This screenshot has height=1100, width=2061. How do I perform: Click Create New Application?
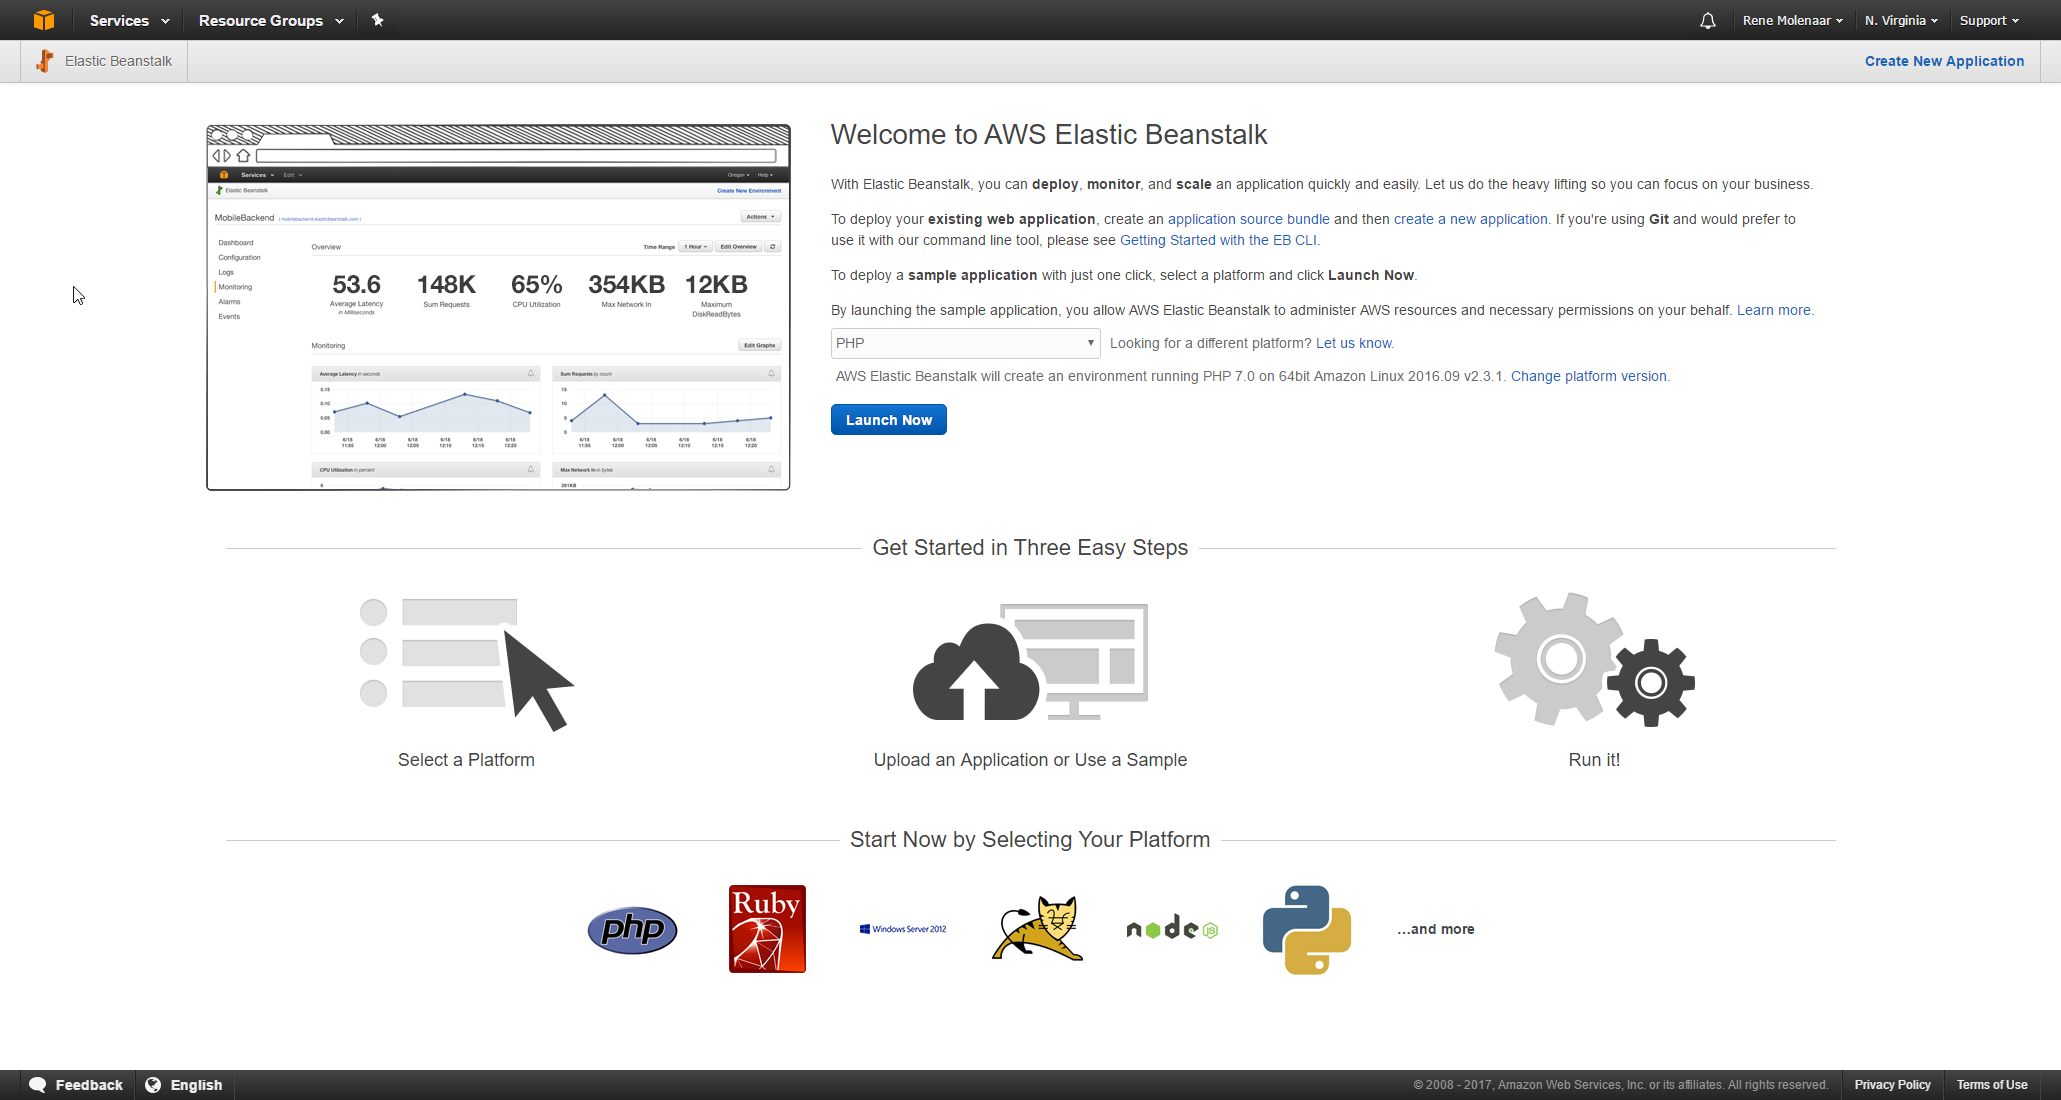click(1944, 61)
